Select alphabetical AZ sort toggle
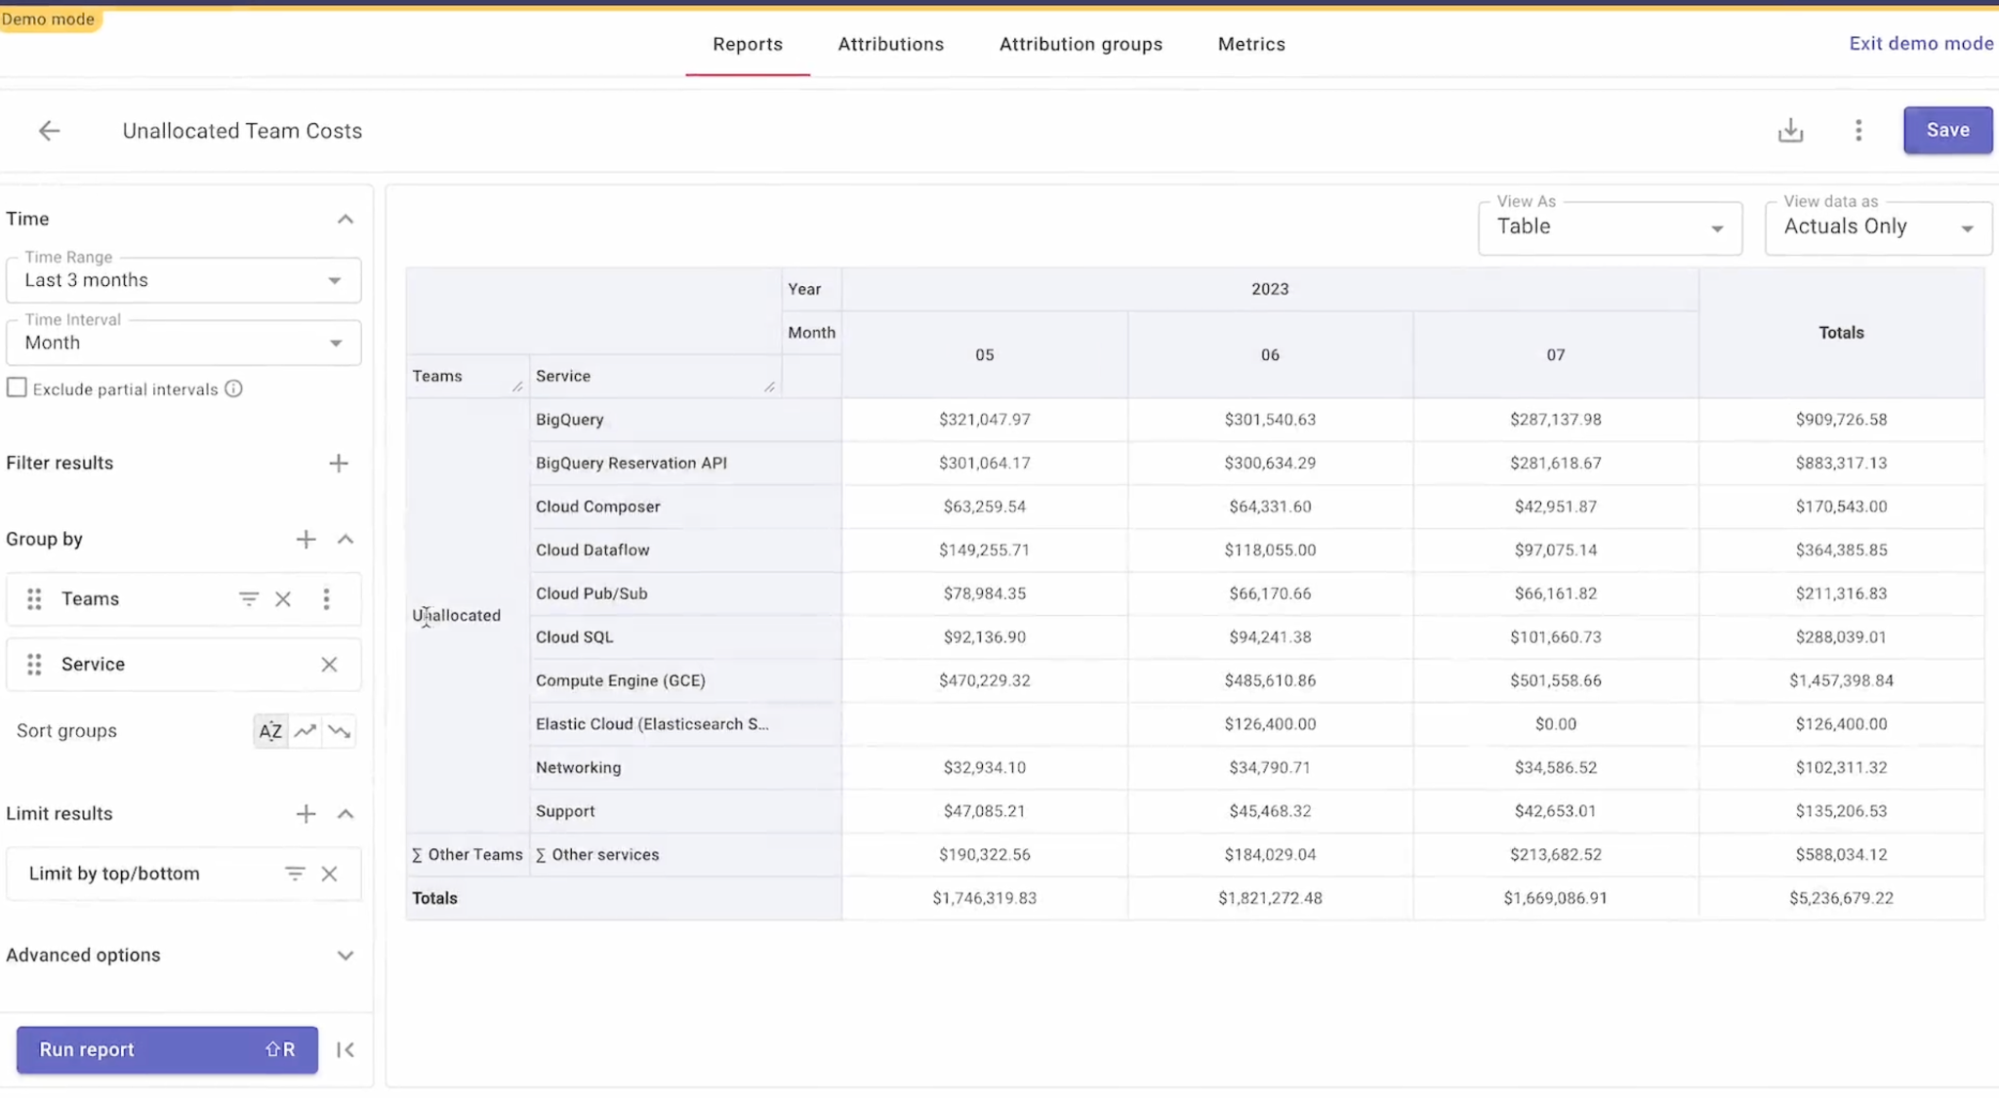 point(270,731)
